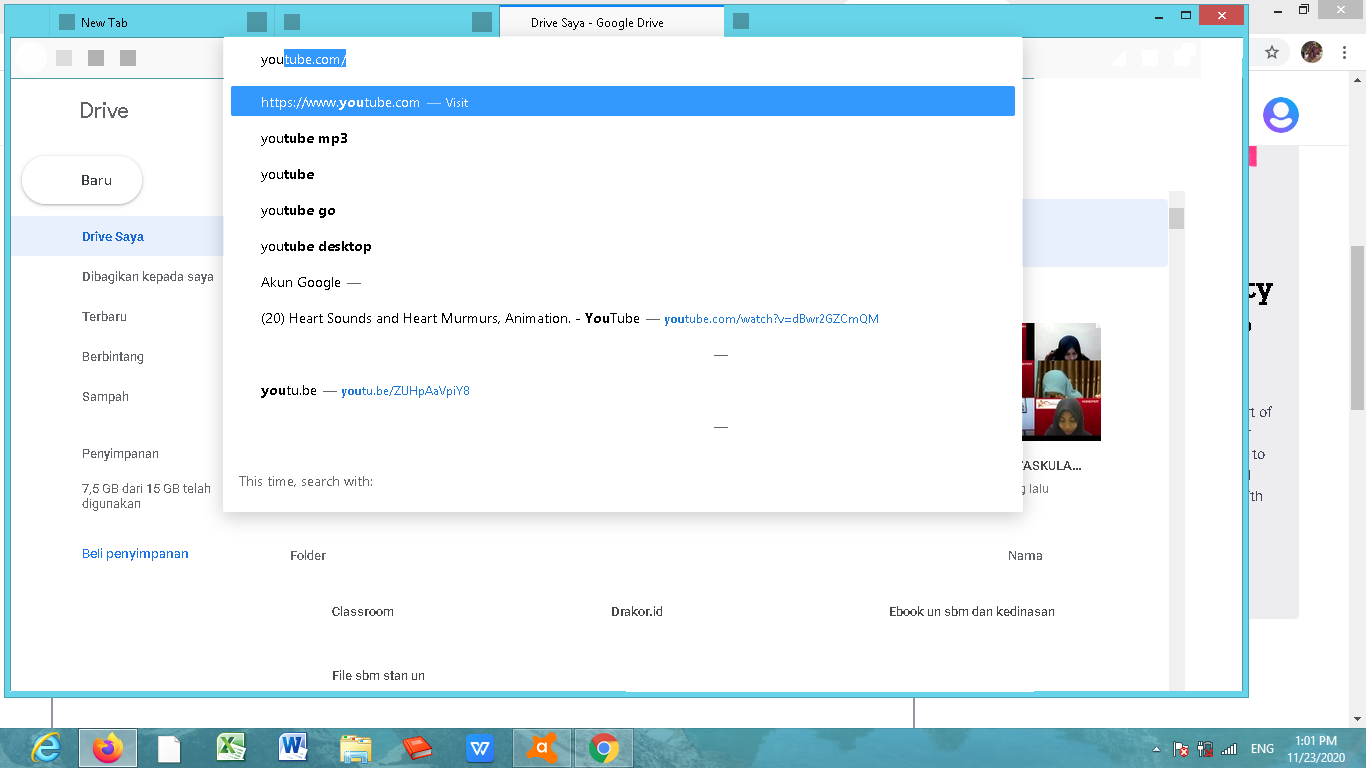Open Chrome's three-dot menu
This screenshot has width=1366, height=768.
1345,52
